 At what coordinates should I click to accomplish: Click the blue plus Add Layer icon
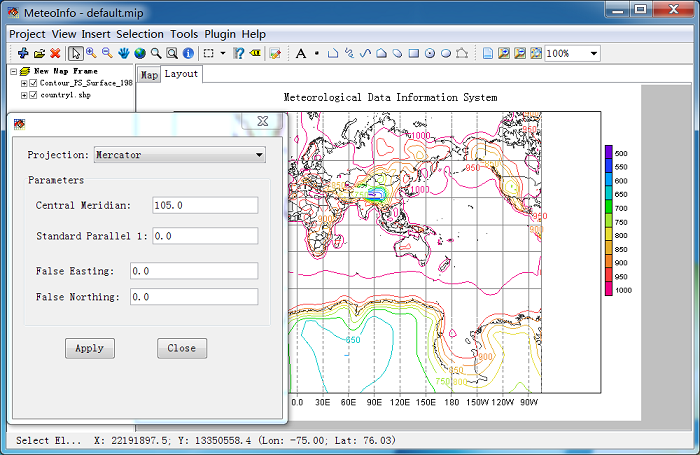(x=23, y=53)
